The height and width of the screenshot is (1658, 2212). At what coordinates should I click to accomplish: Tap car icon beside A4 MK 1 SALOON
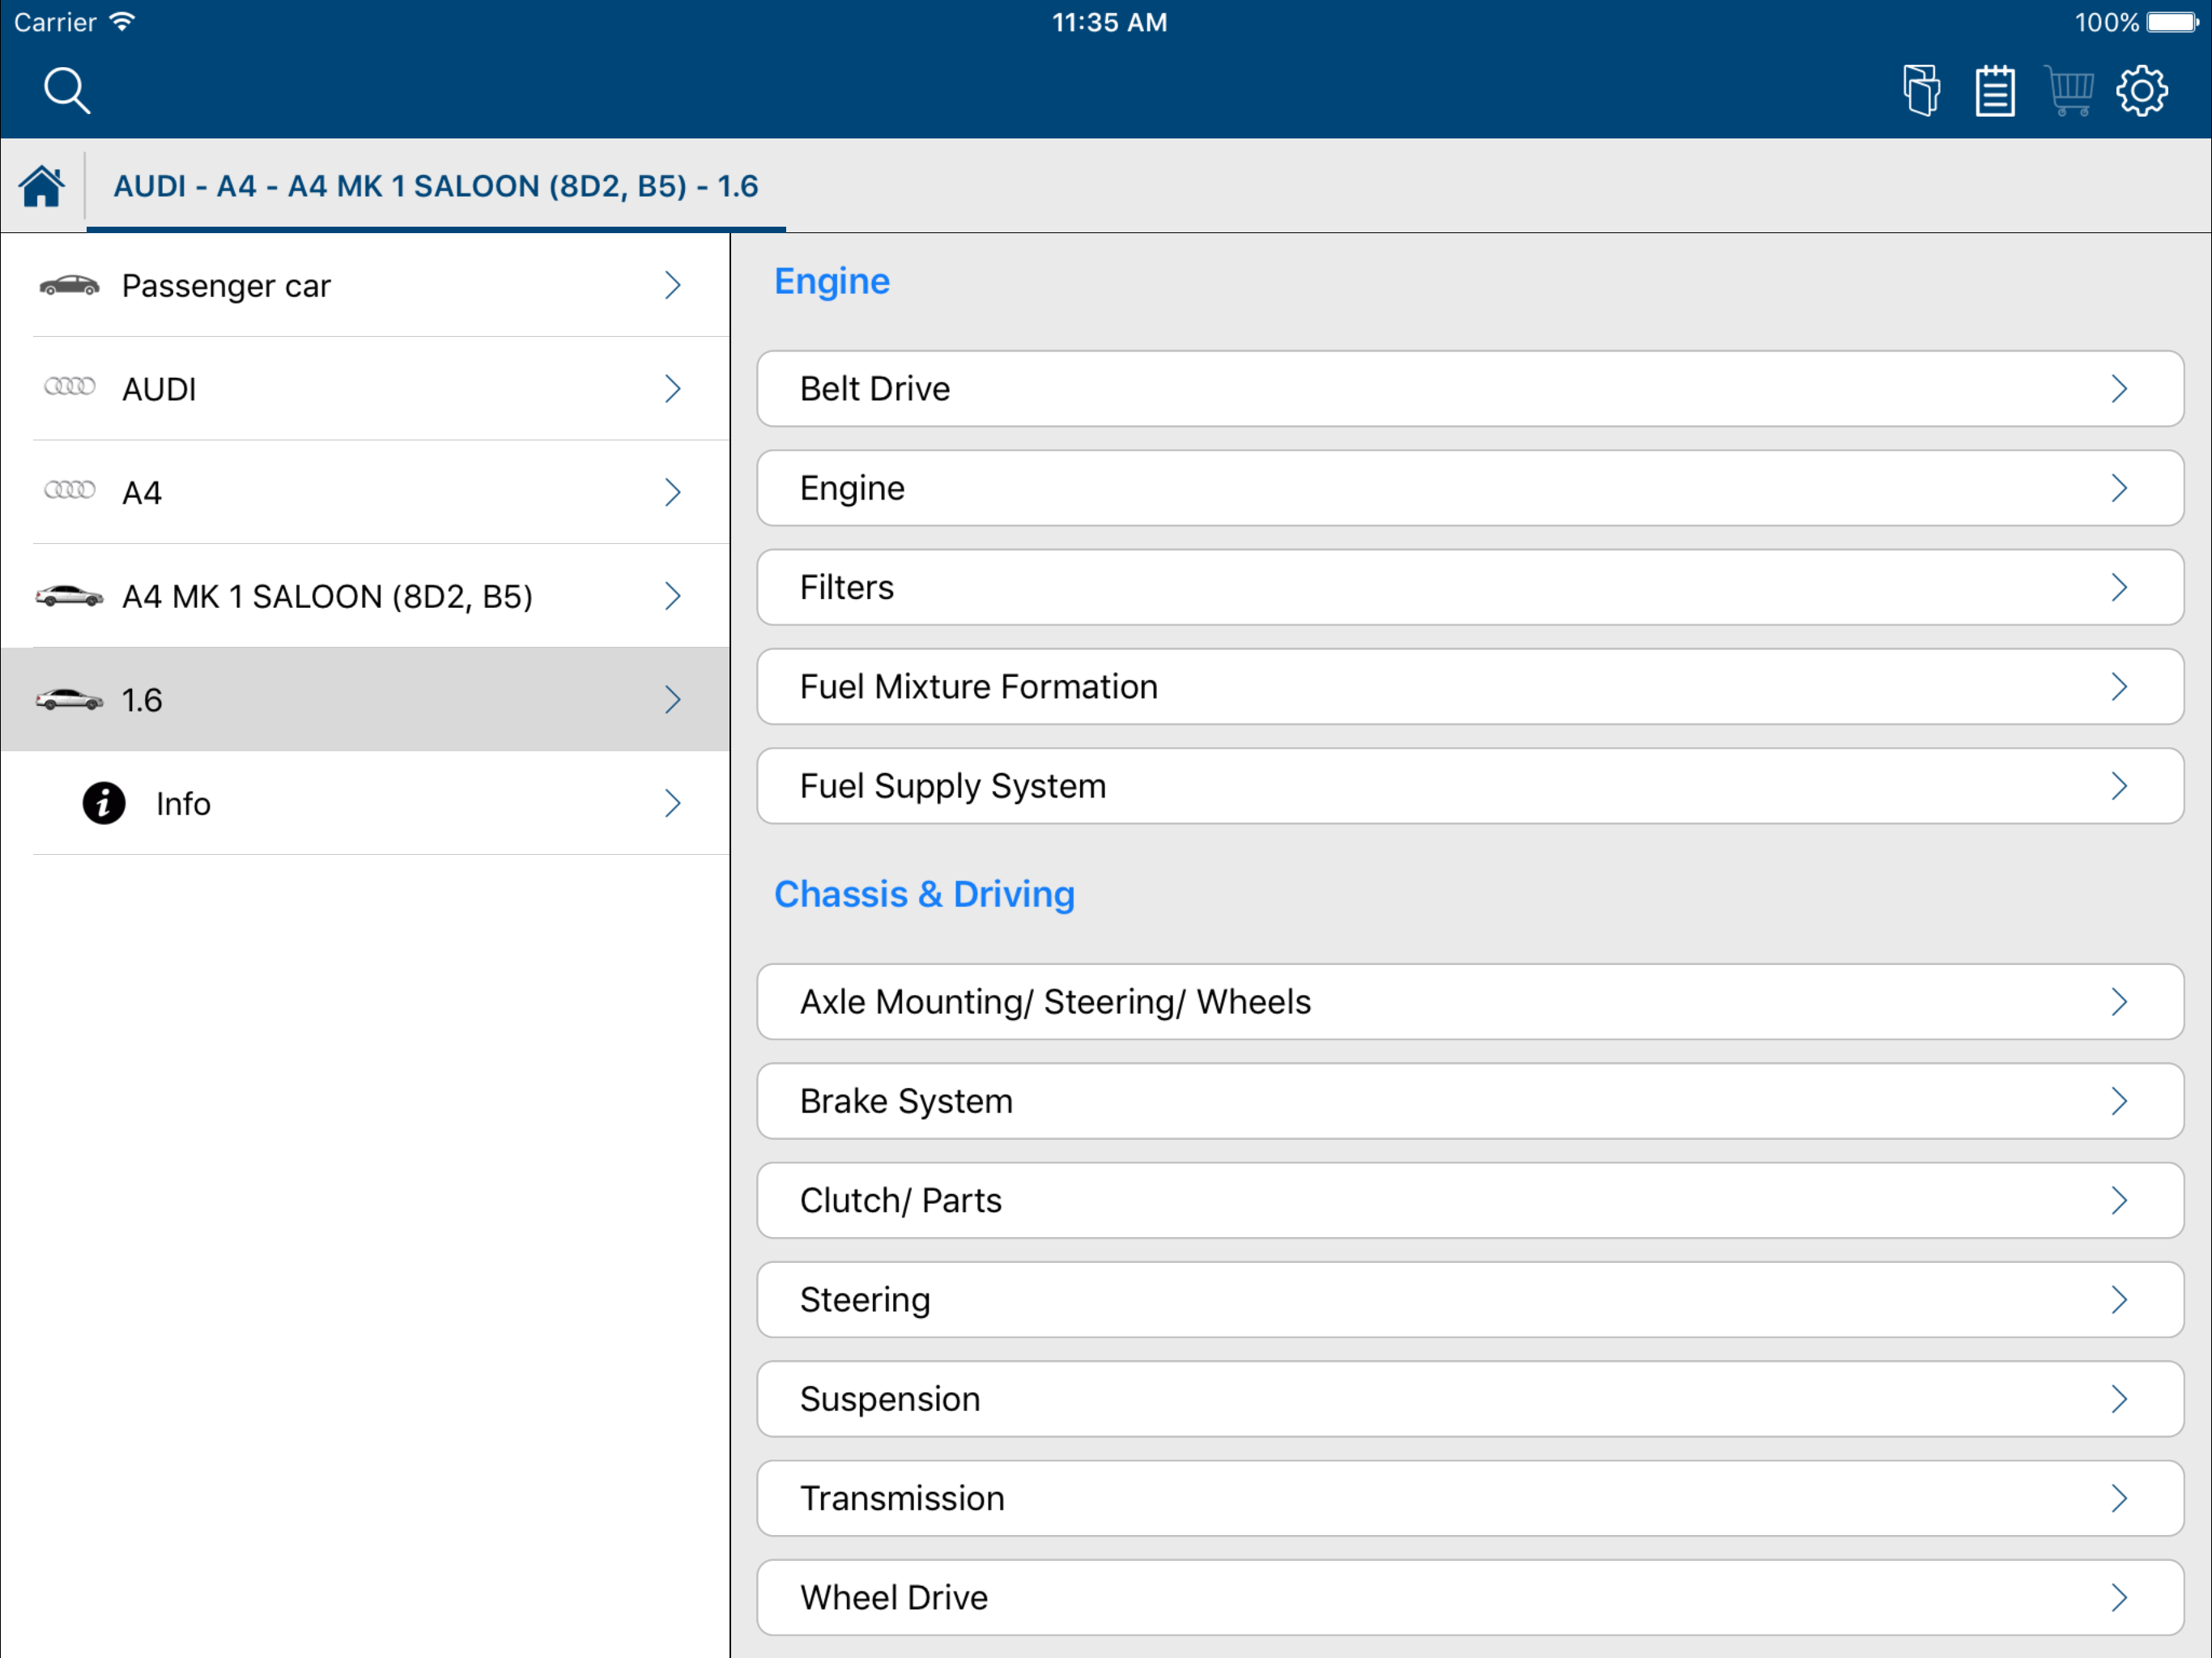(x=69, y=596)
